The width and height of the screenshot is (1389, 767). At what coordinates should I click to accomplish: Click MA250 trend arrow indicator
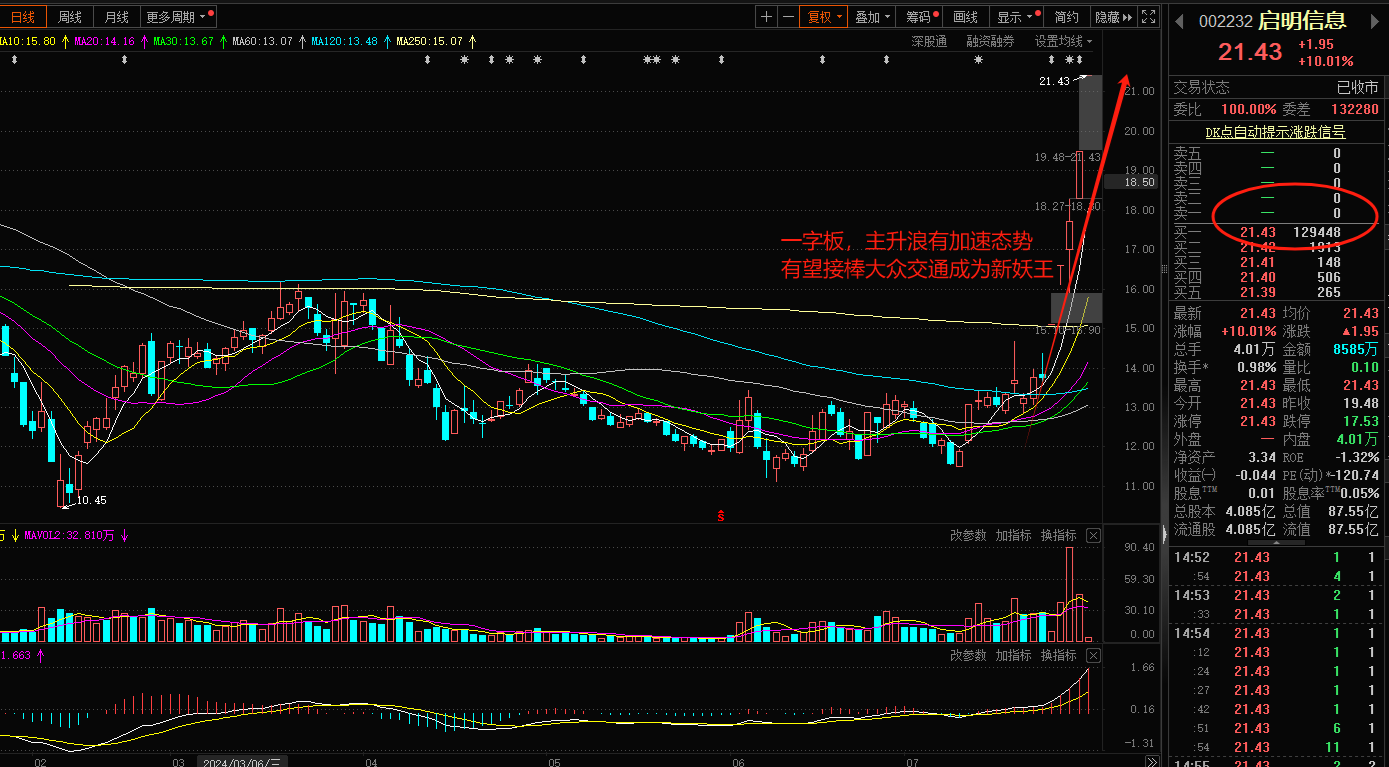(x=472, y=41)
